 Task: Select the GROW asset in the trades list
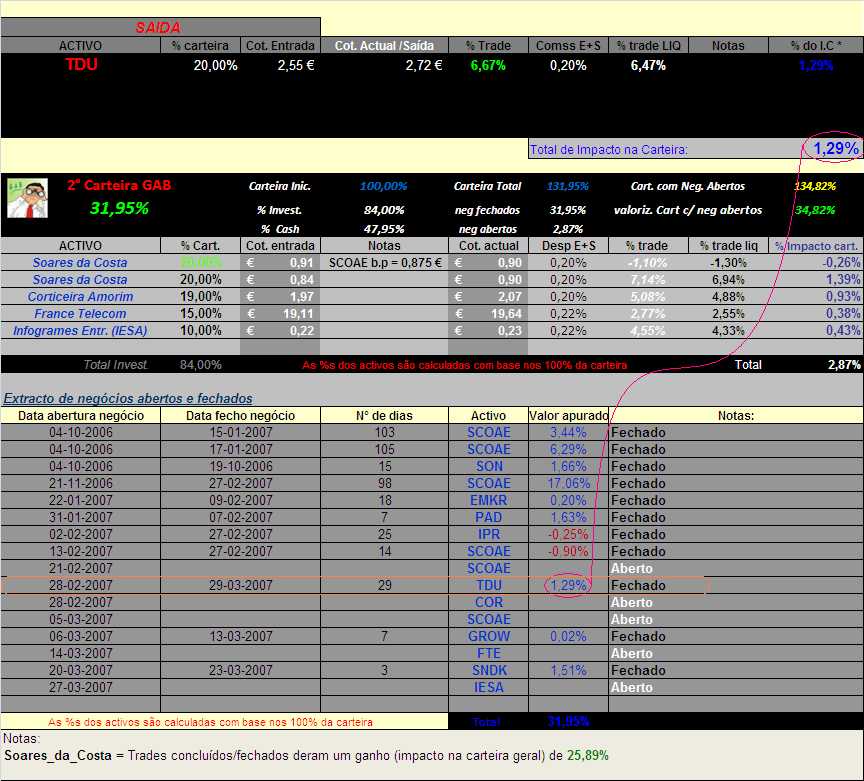point(488,636)
